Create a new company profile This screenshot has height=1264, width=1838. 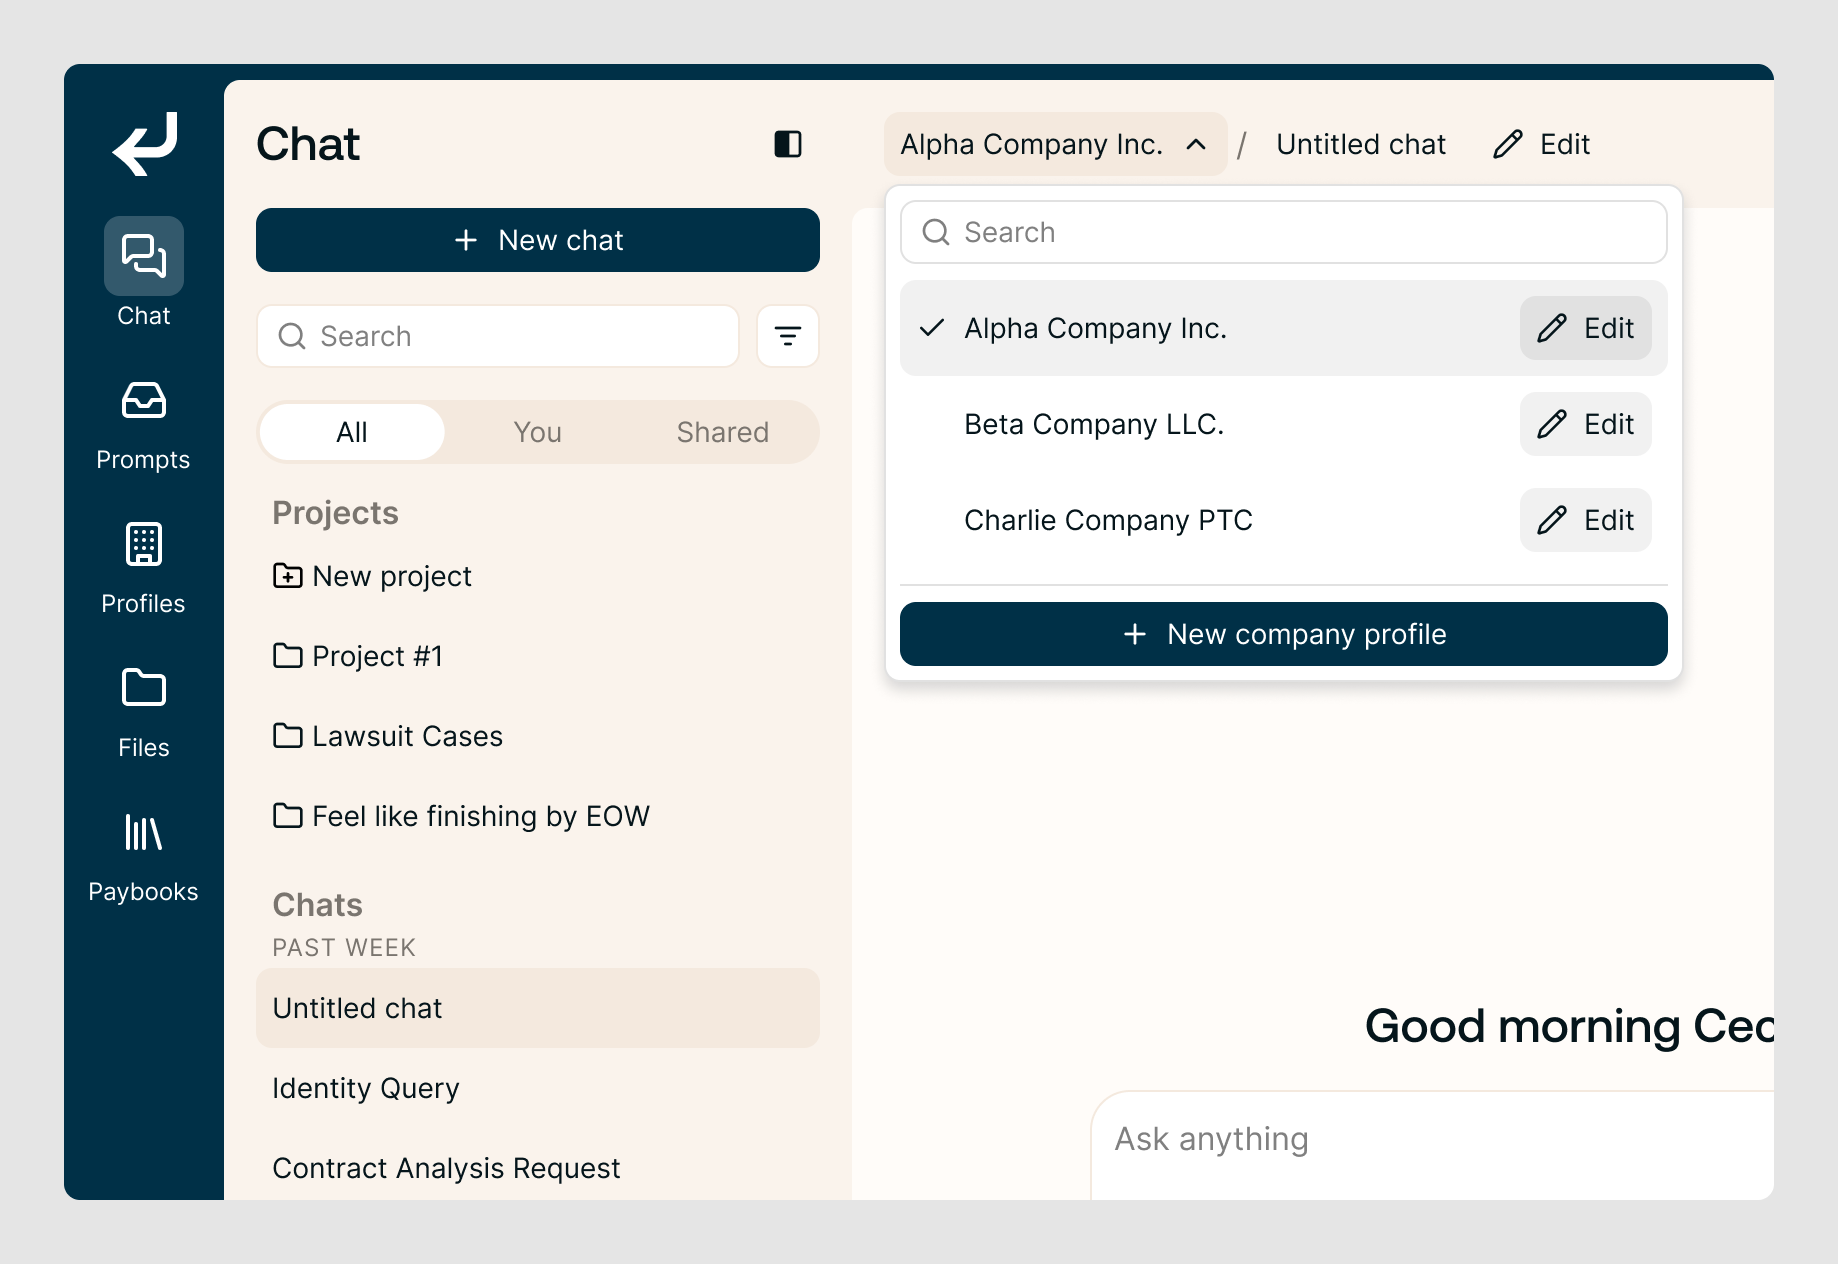point(1284,634)
